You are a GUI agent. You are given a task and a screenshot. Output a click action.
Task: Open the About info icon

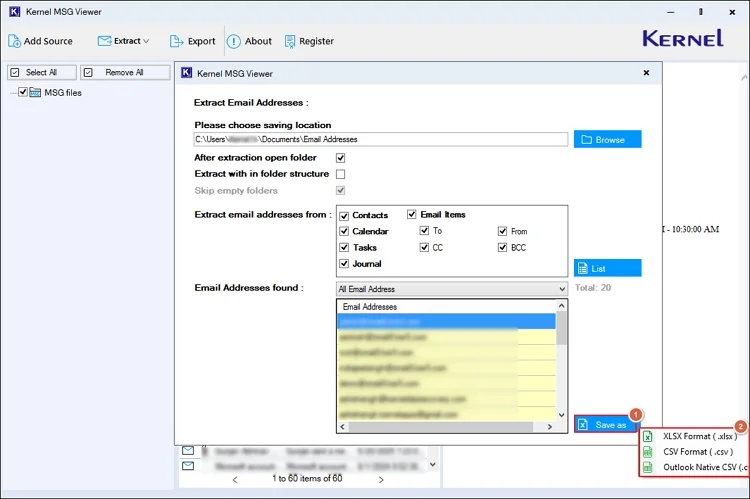coord(233,41)
